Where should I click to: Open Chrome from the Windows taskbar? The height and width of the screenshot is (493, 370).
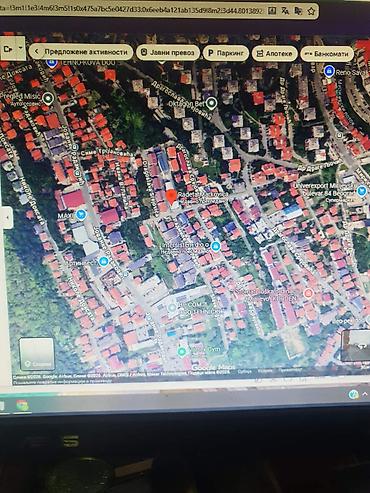click(22, 405)
